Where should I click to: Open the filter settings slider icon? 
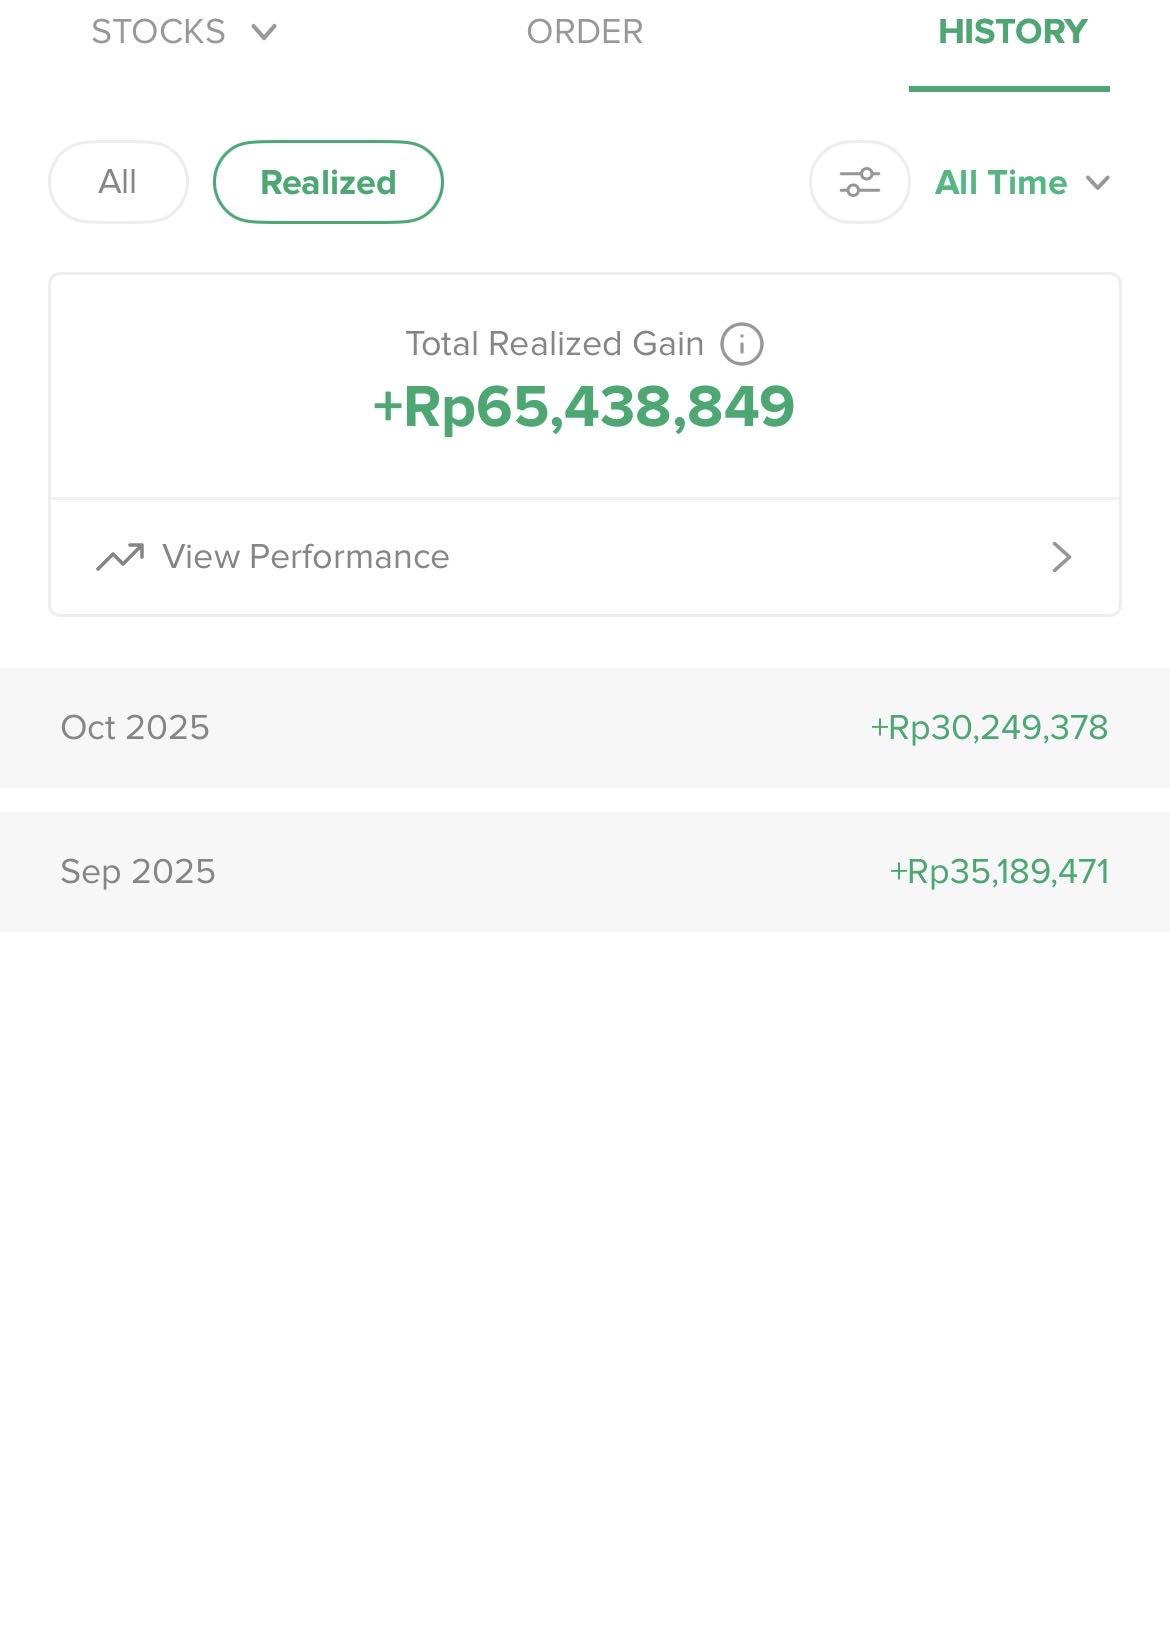(859, 182)
